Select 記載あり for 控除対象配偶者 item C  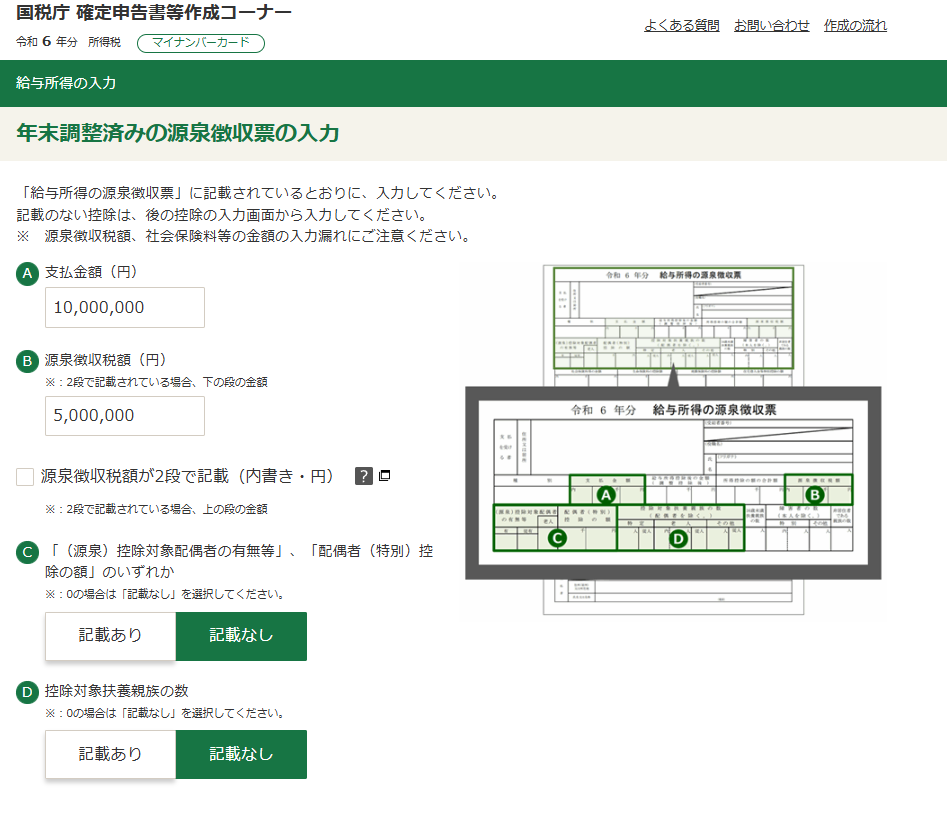[x=110, y=636]
